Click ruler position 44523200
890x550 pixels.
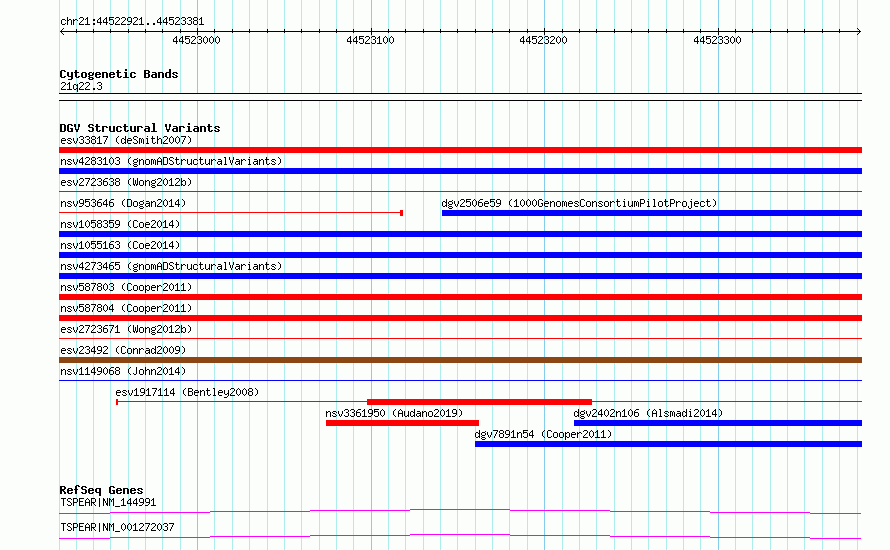[x=543, y=40]
